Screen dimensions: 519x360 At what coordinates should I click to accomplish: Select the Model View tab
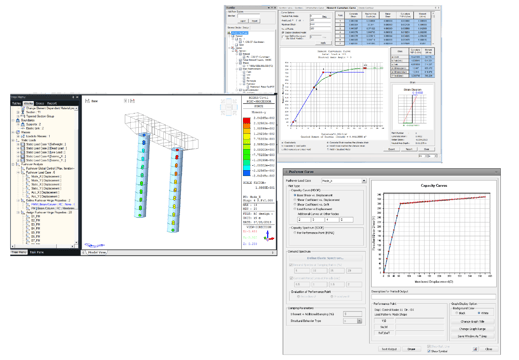click(x=97, y=252)
